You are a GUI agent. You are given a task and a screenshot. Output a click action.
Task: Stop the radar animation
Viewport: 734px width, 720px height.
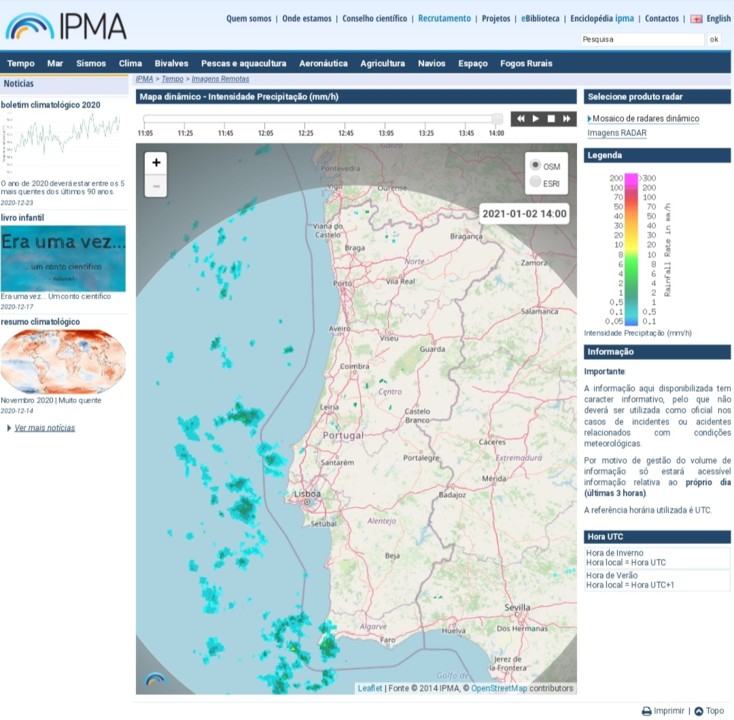click(x=551, y=118)
